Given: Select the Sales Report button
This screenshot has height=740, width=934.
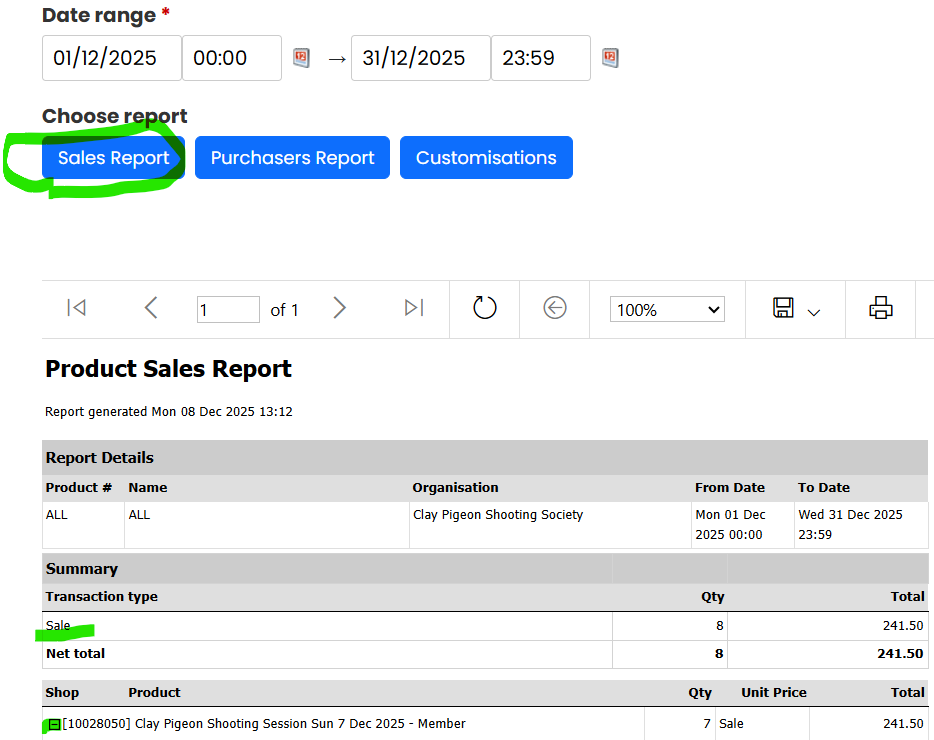Looking at the screenshot, I should coord(111,157).
